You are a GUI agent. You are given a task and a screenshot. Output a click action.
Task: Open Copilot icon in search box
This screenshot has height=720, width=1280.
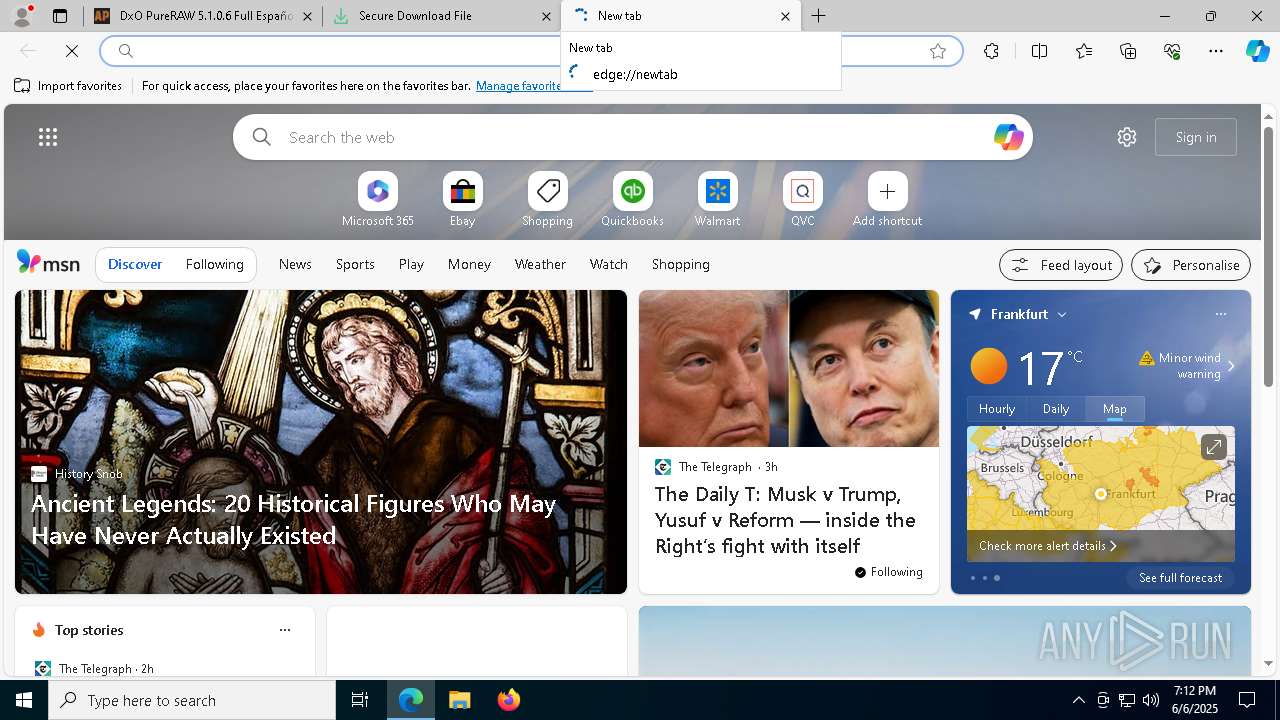1008,137
